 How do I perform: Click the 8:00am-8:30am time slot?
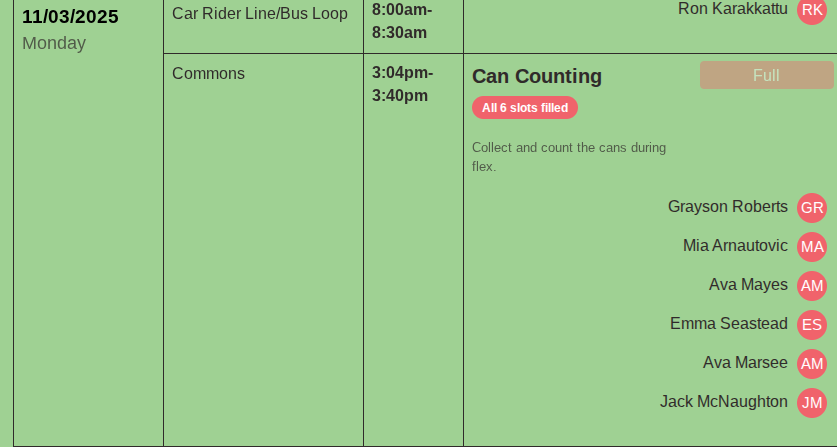click(402, 21)
